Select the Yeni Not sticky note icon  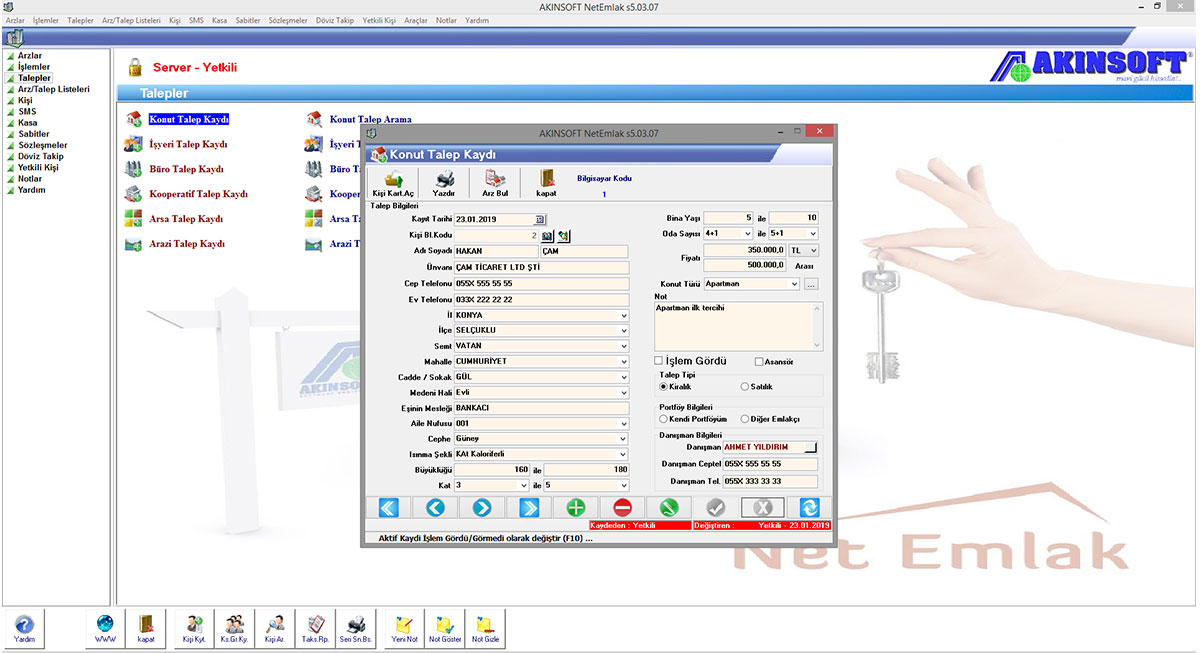403,627
